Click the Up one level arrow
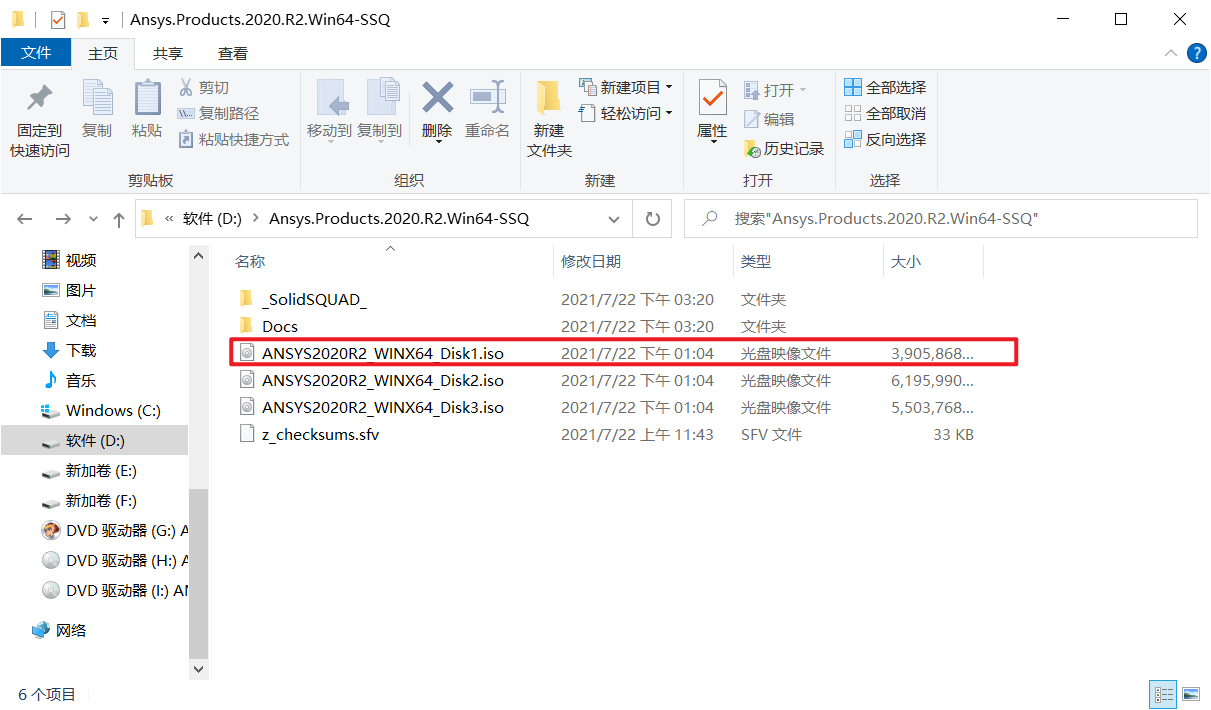This screenshot has height=710, width=1211. pyautogui.click(x=119, y=218)
